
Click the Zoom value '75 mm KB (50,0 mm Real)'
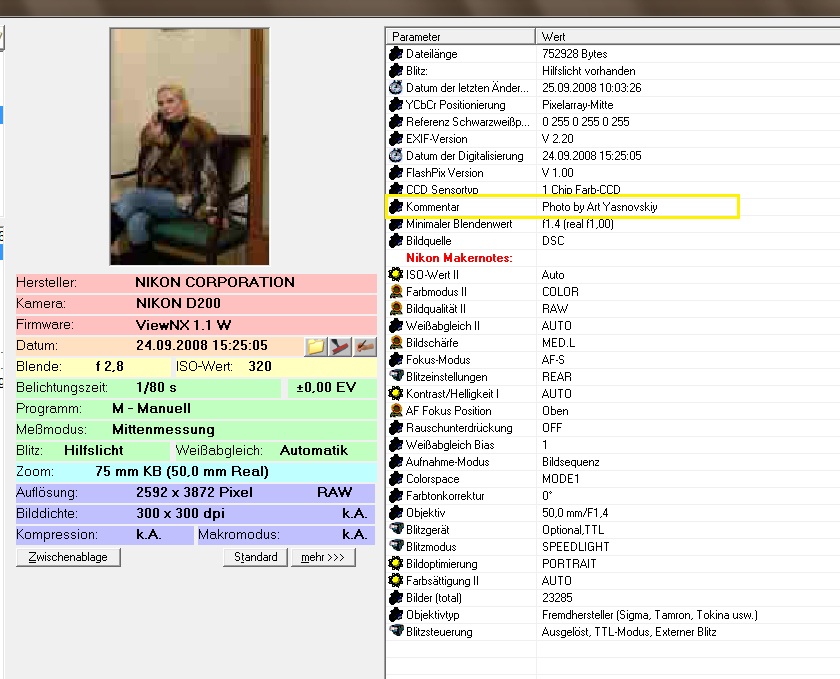point(182,472)
